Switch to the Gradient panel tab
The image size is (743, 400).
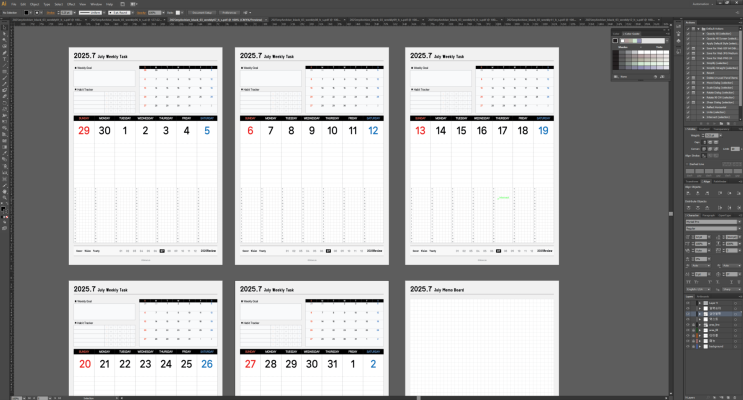[704, 129]
